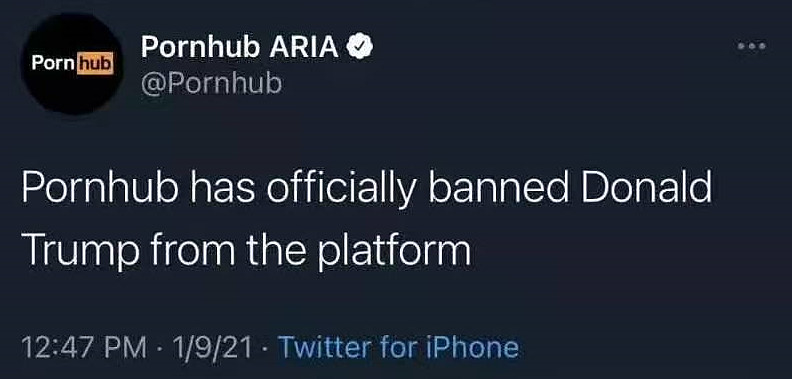Click the separator dot before Twitter for iPhone
This screenshot has width=792, height=379.
click(x=266, y=348)
